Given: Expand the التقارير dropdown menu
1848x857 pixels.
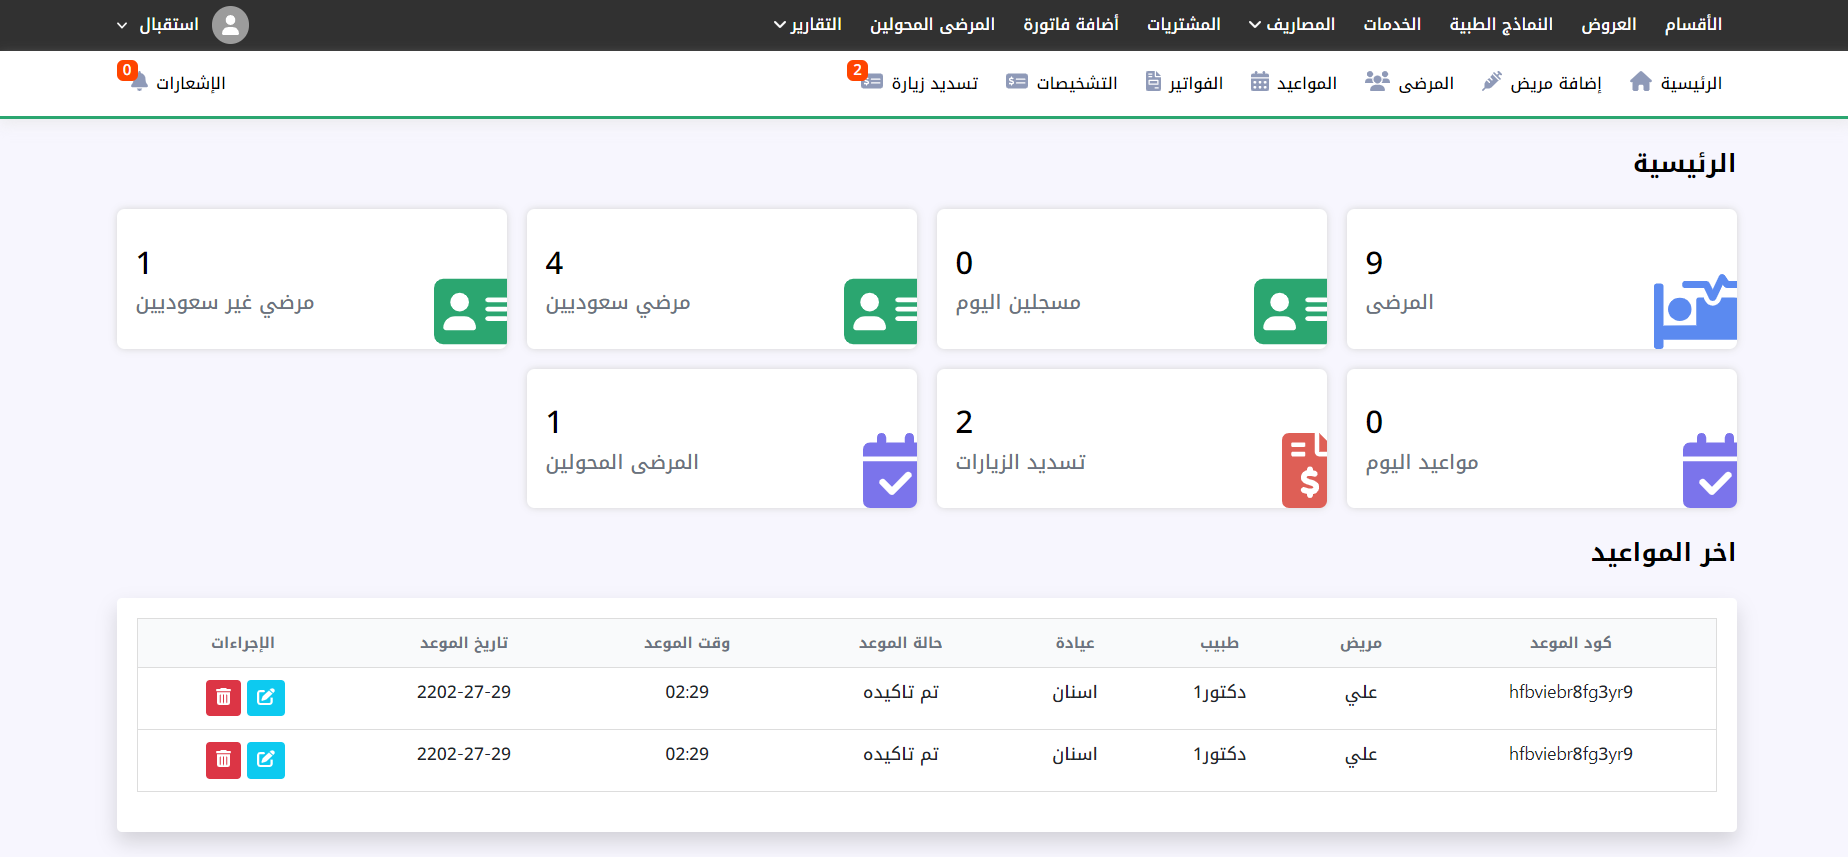Looking at the screenshot, I should pyautogui.click(x=807, y=25).
